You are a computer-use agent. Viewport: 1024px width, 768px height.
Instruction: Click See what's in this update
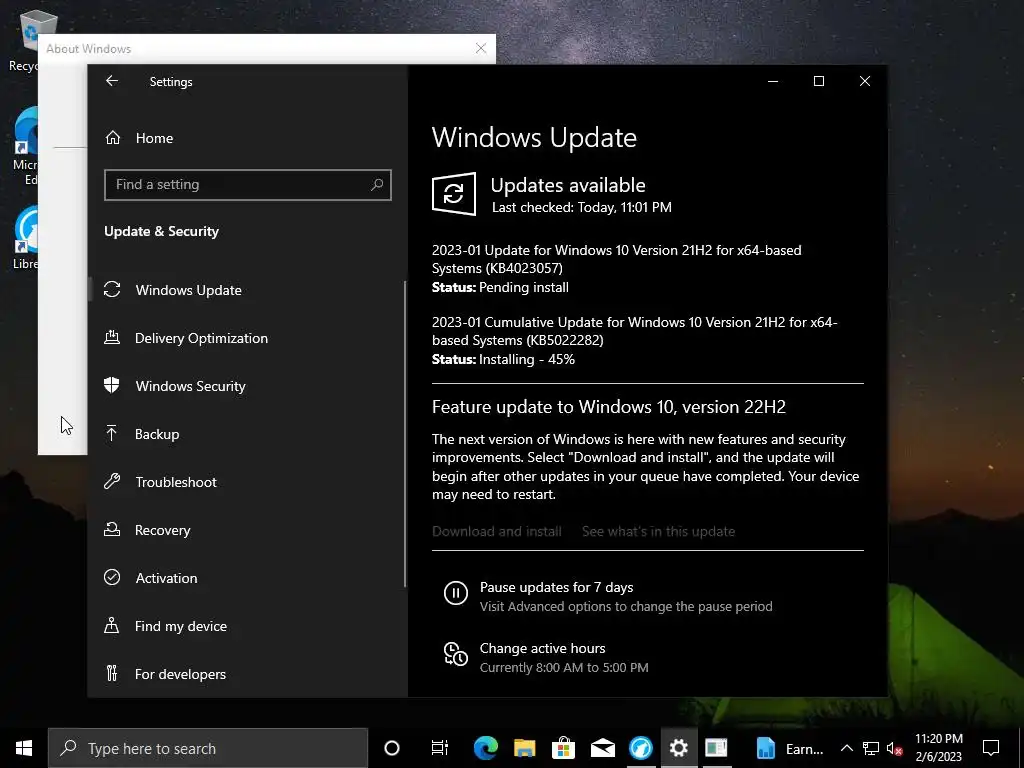coord(658,532)
